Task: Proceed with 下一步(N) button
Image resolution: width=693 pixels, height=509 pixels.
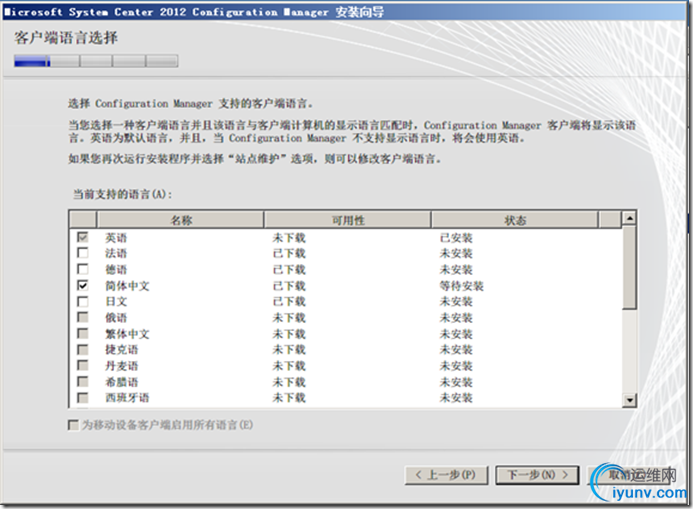Action: tap(537, 475)
